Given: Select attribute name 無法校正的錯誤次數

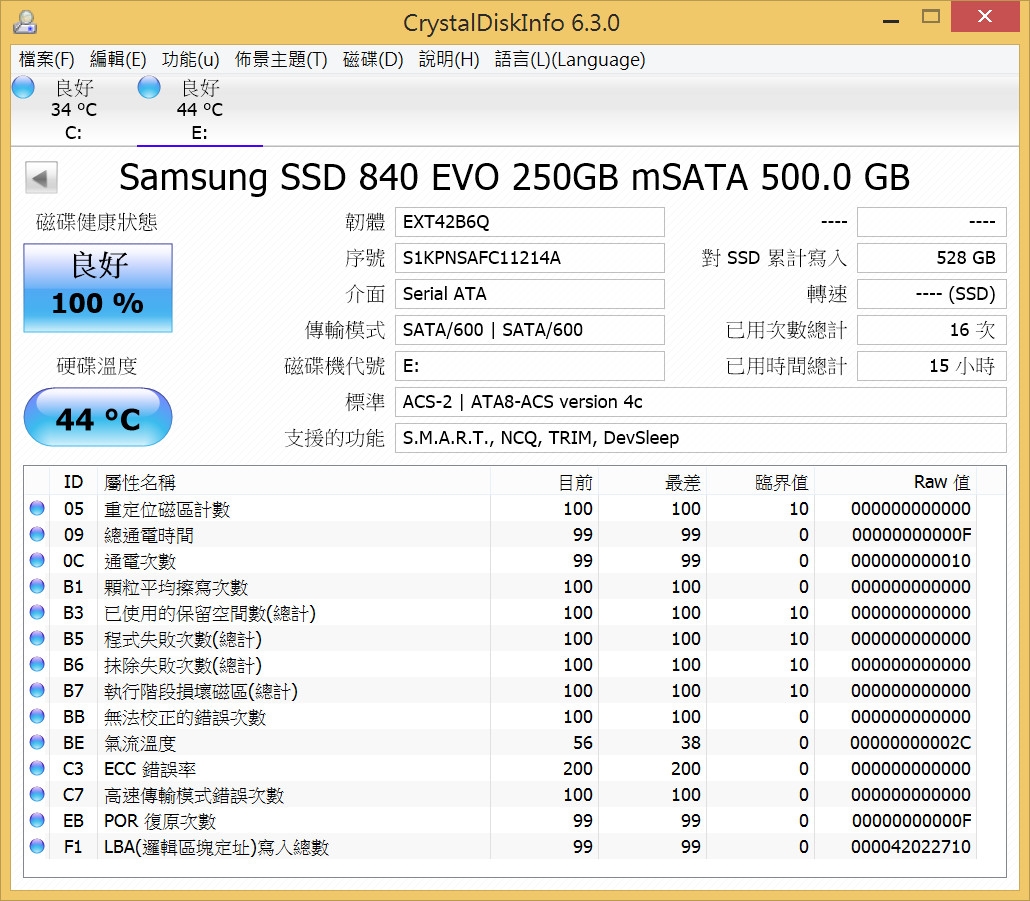Looking at the screenshot, I should point(185,717).
